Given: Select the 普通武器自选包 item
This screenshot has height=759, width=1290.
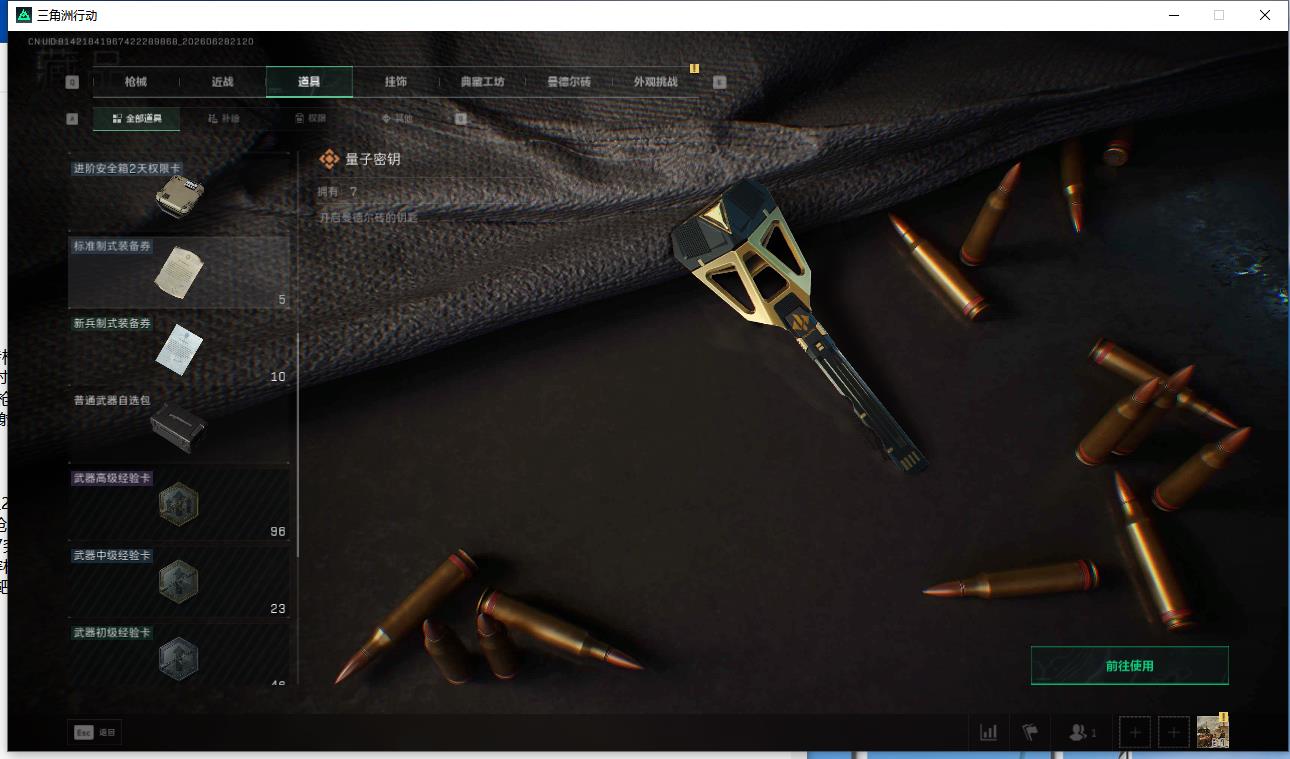Looking at the screenshot, I should (x=179, y=427).
